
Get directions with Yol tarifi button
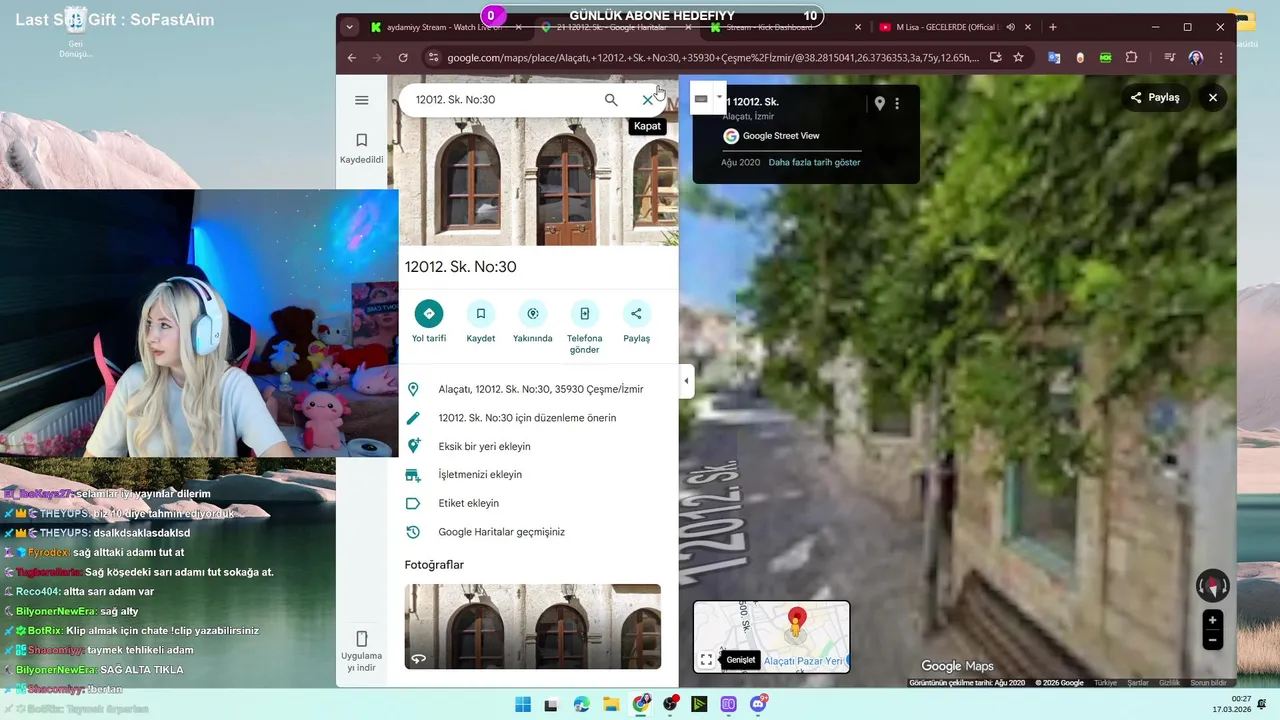[429, 322]
